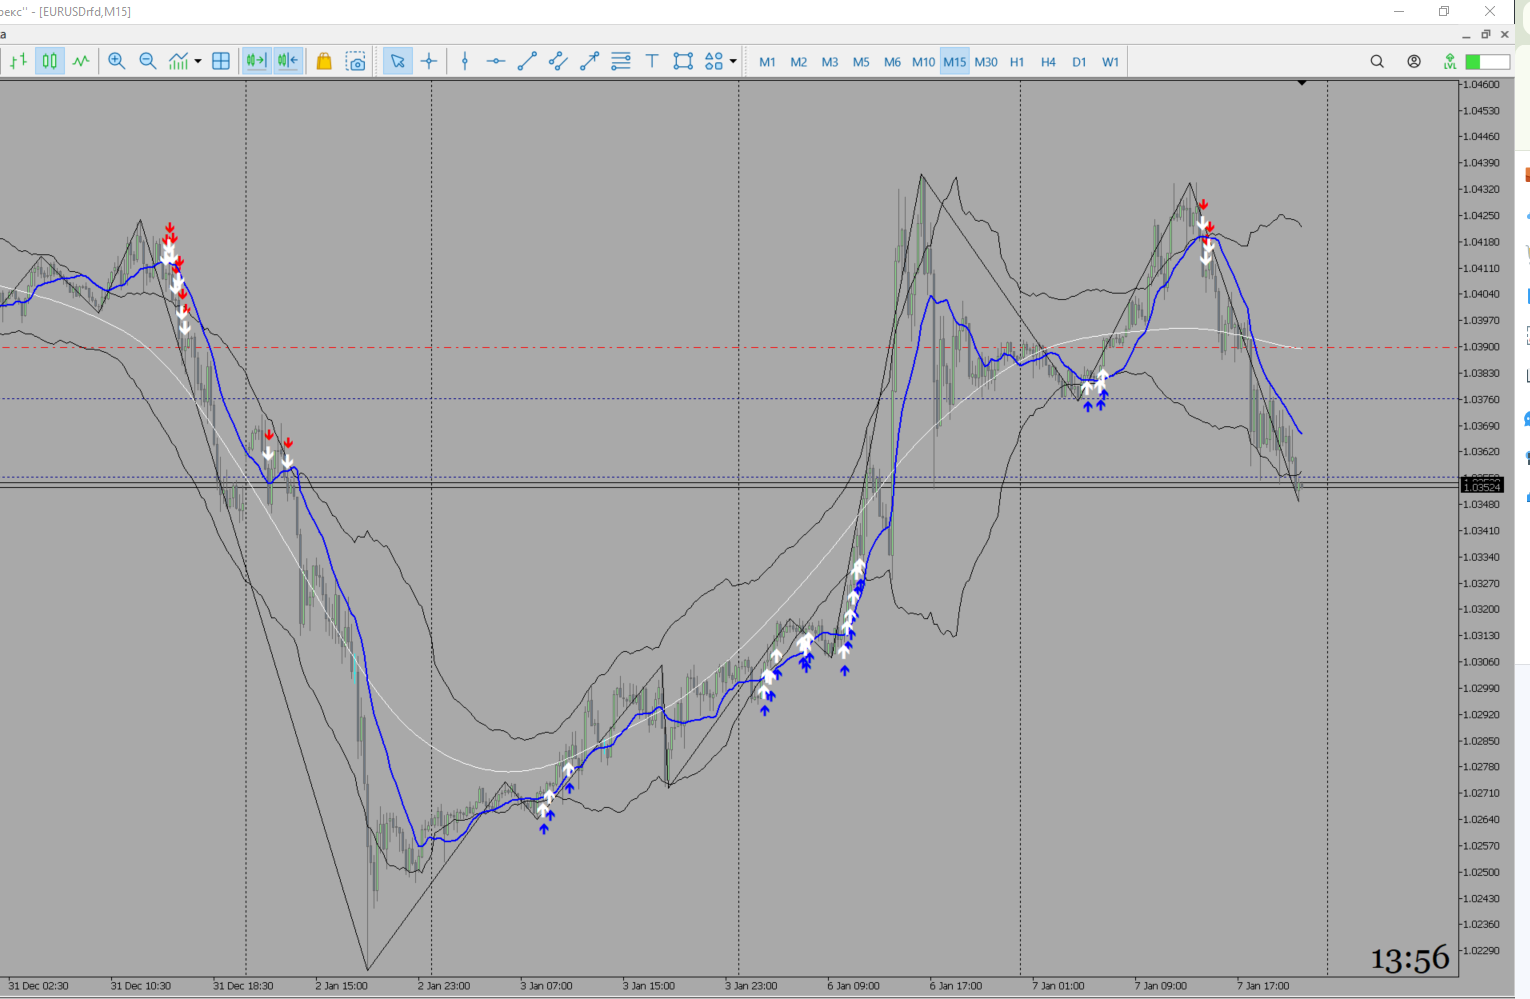Restore the inner chart window

1486,35
